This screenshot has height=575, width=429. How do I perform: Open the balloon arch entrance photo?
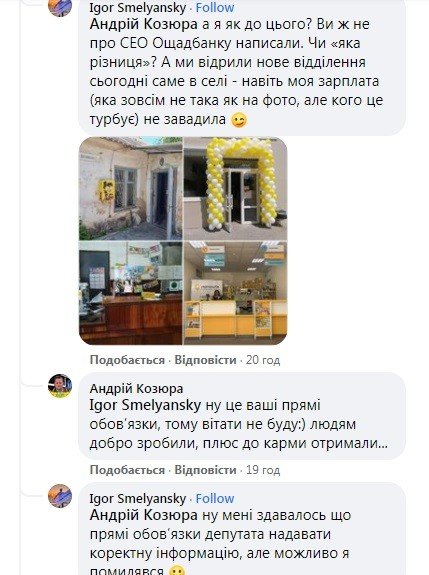point(235,188)
